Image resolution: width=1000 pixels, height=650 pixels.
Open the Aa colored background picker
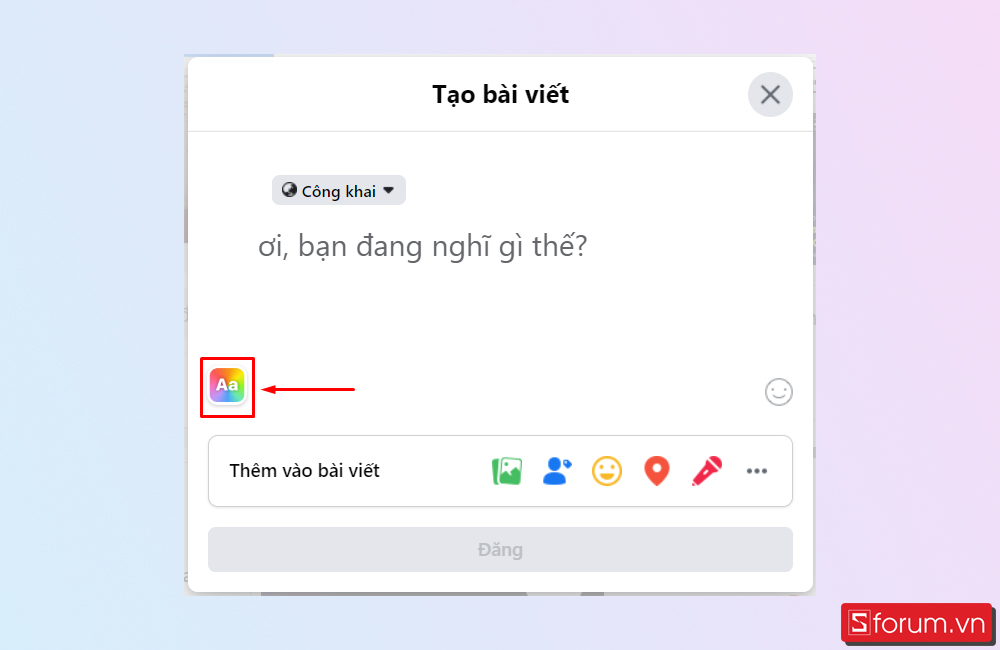coord(227,385)
